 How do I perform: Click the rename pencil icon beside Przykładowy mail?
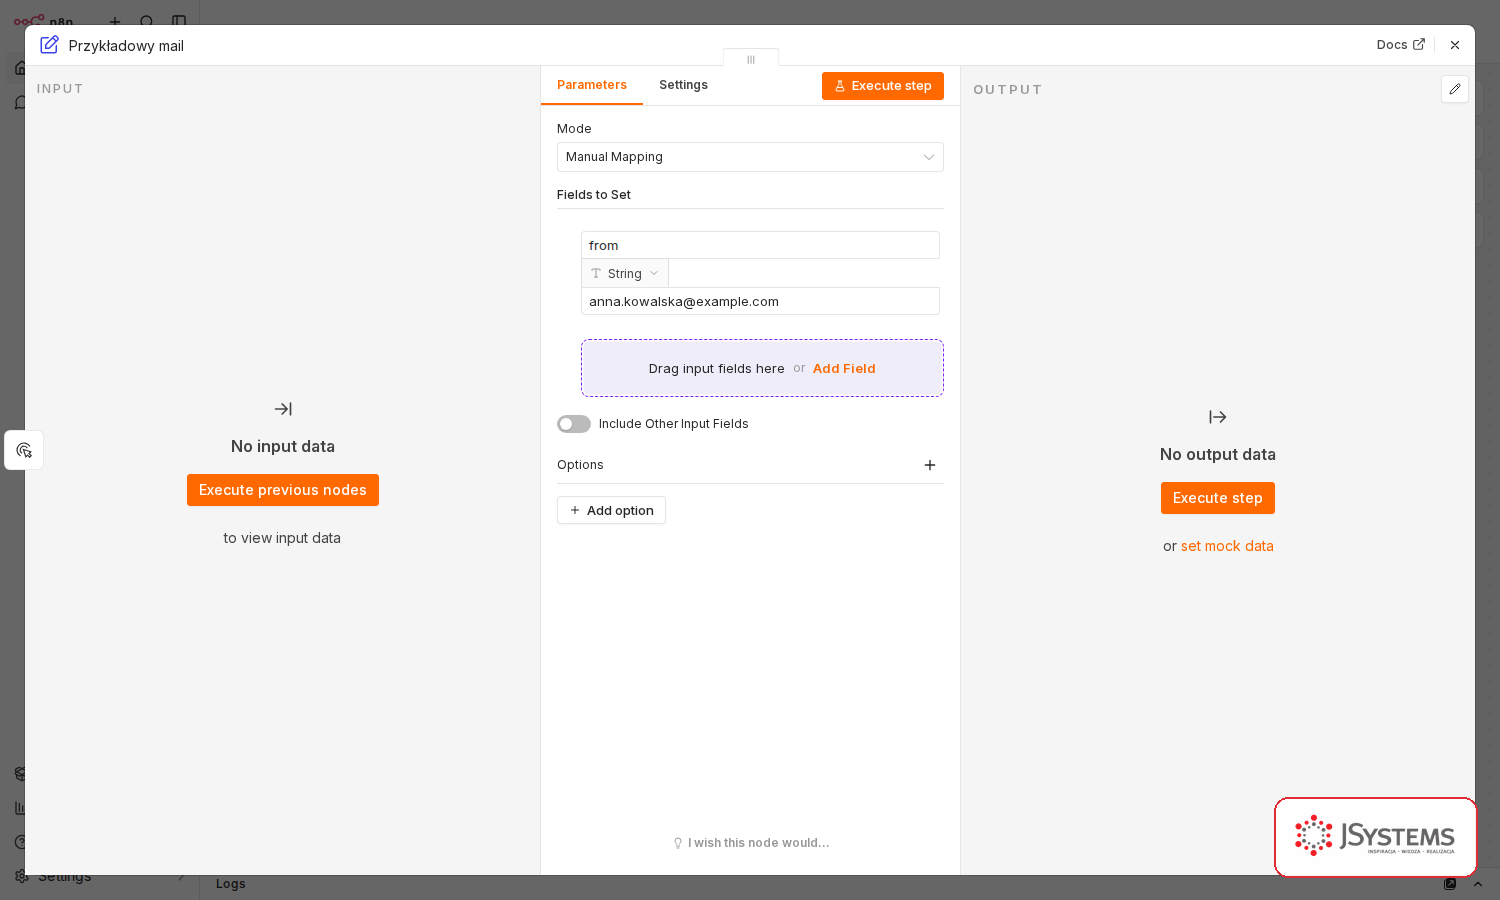tap(49, 45)
